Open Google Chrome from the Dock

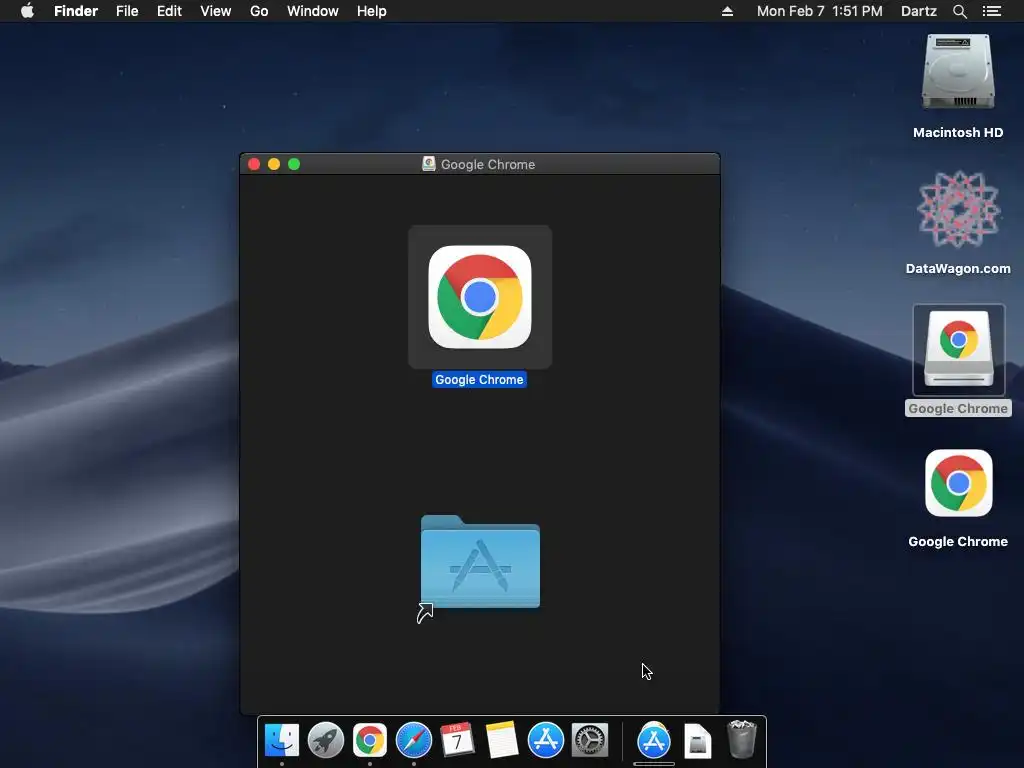pos(370,740)
